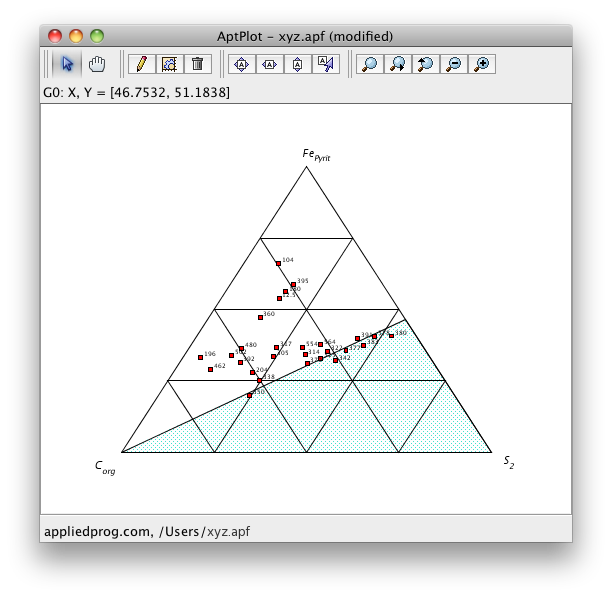Autoscale vertically with up-down arrows icon
612x597 pixels.
[297, 64]
